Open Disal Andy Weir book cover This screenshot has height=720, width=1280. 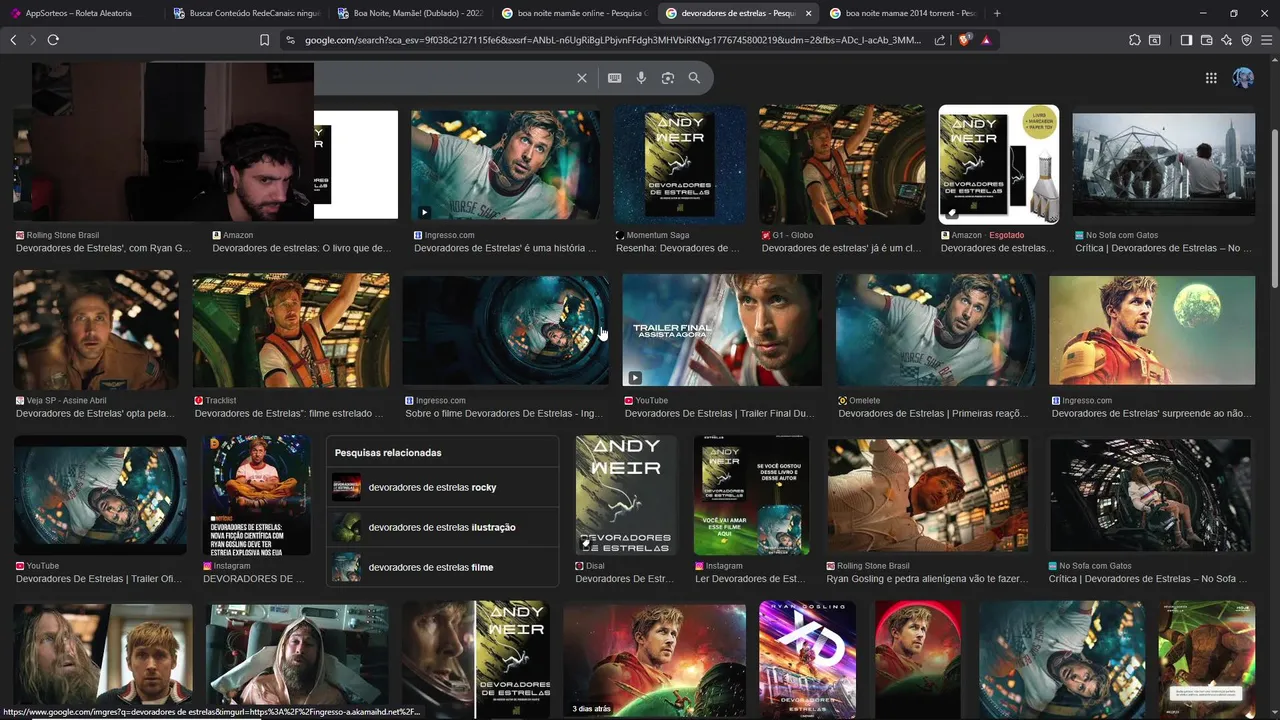(626, 495)
